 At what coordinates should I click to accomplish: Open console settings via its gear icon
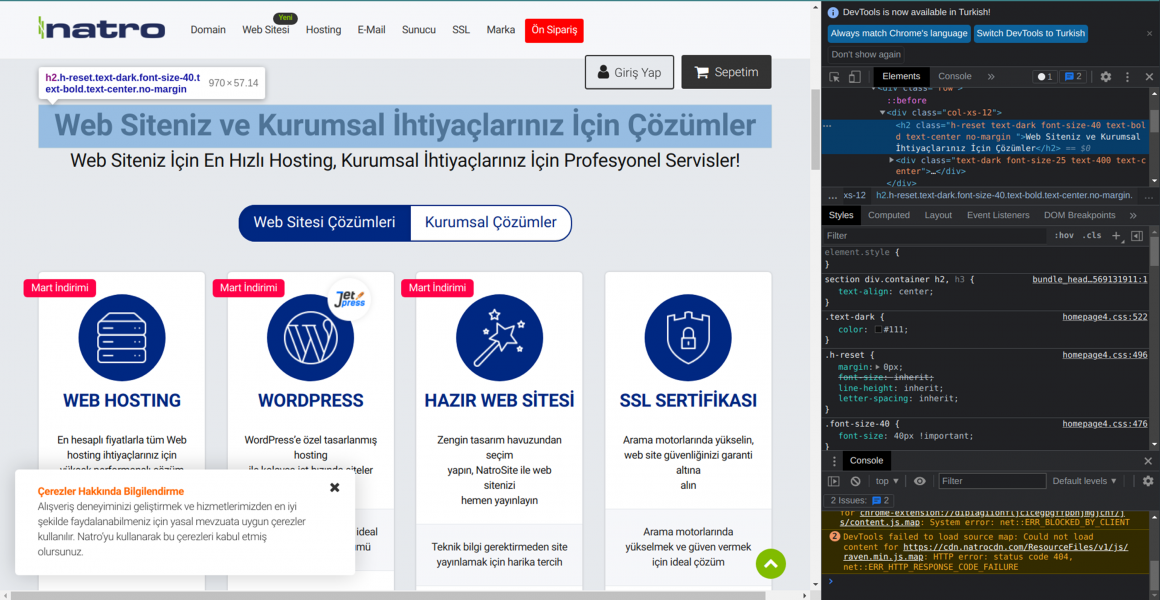point(1147,480)
